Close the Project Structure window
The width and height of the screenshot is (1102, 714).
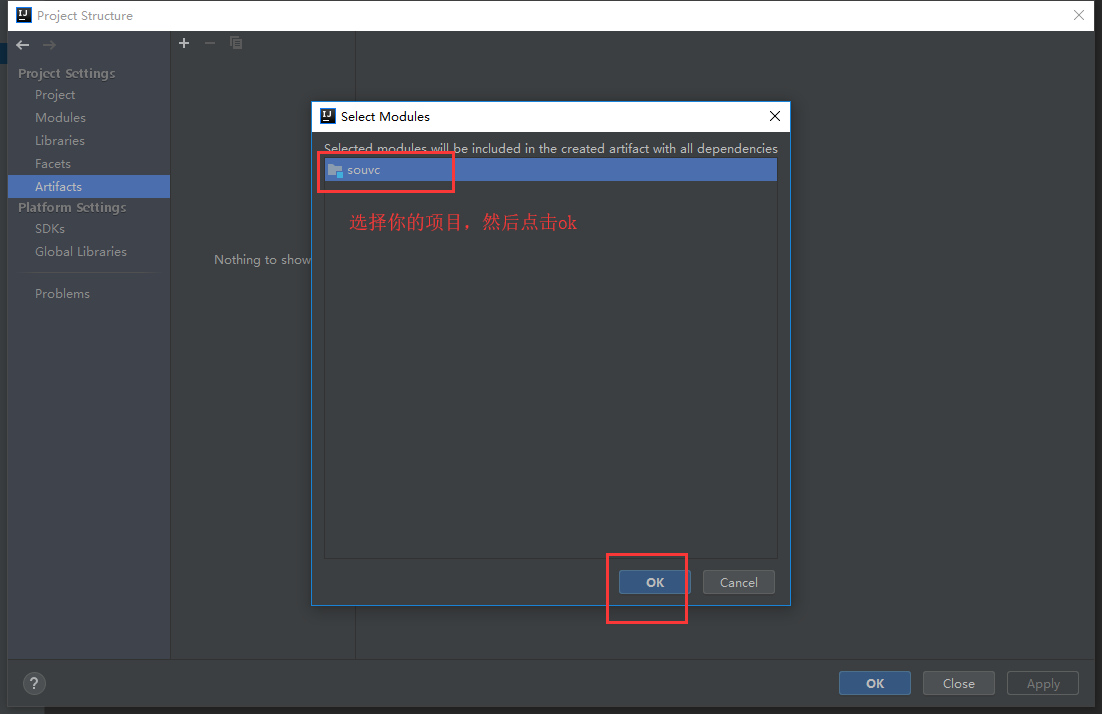click(1079, 15)
